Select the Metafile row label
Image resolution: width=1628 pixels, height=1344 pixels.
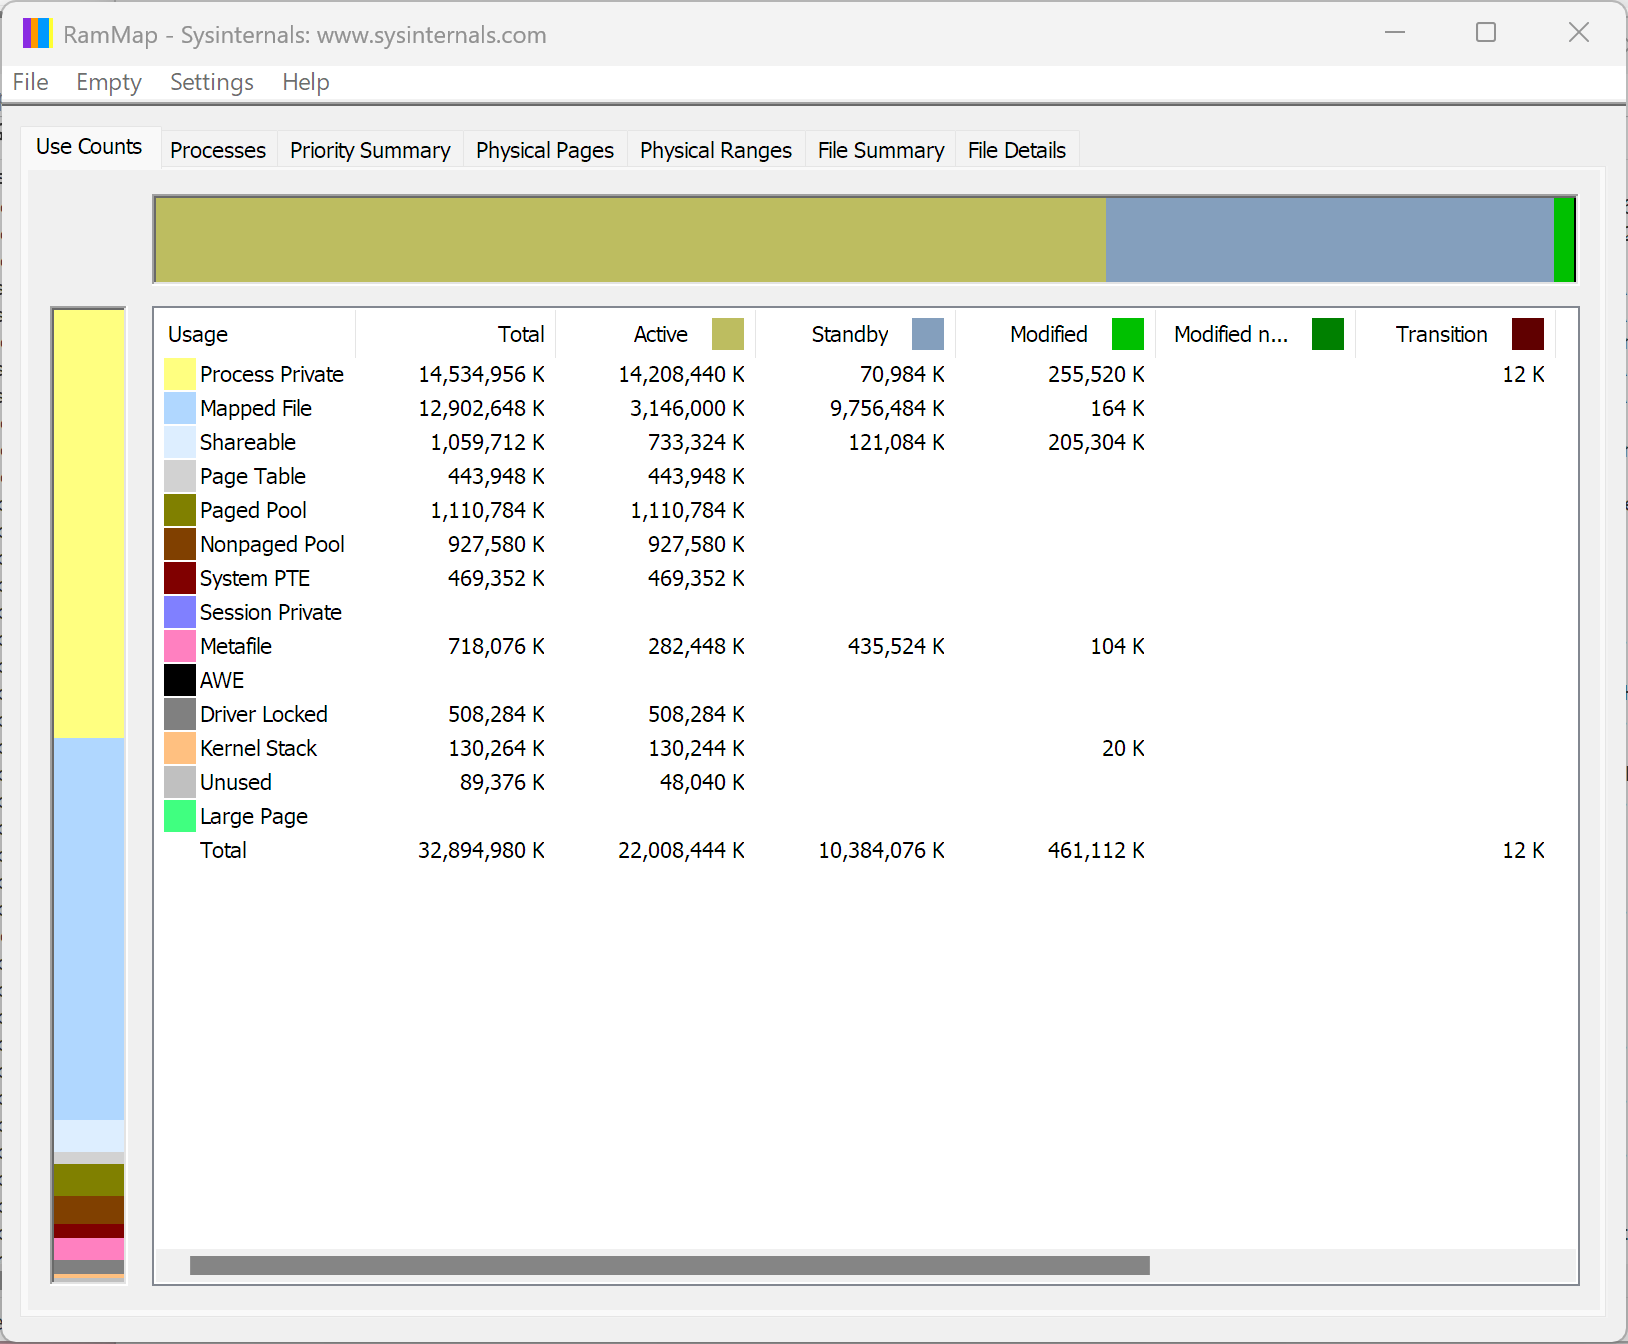pos(236,646)
